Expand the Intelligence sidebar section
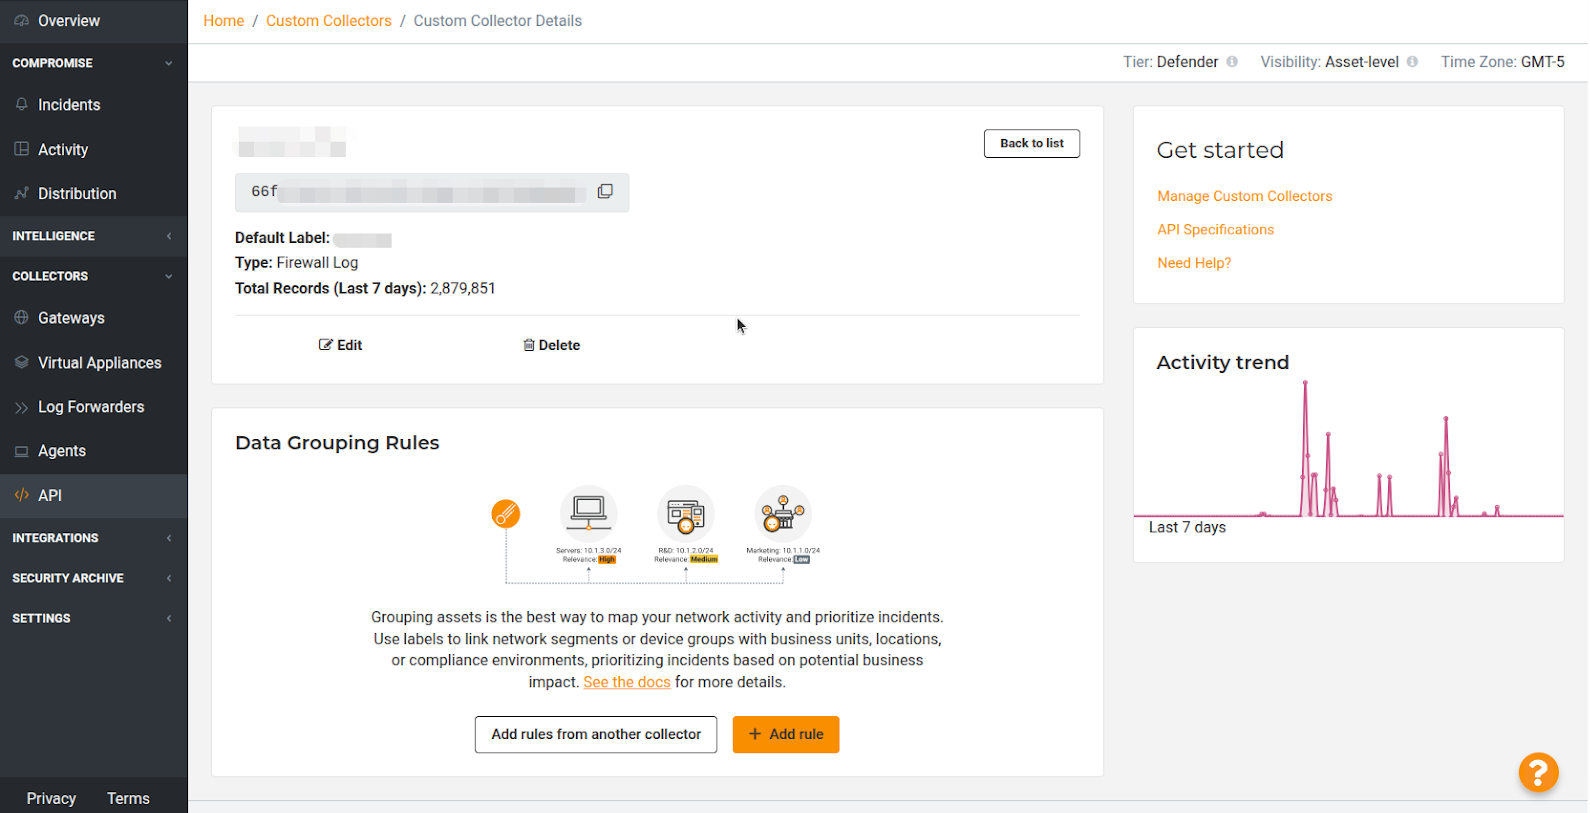The height and width of the screenshot is (813, 1590). click(x=168, y=236)
